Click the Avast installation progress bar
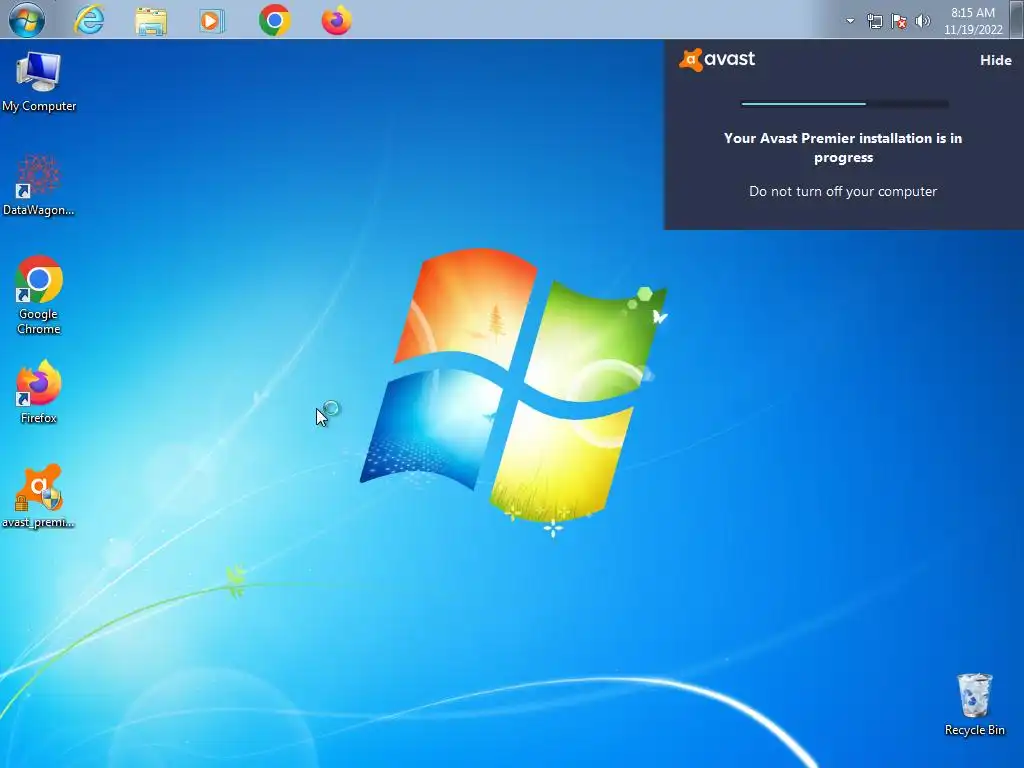 844,103
